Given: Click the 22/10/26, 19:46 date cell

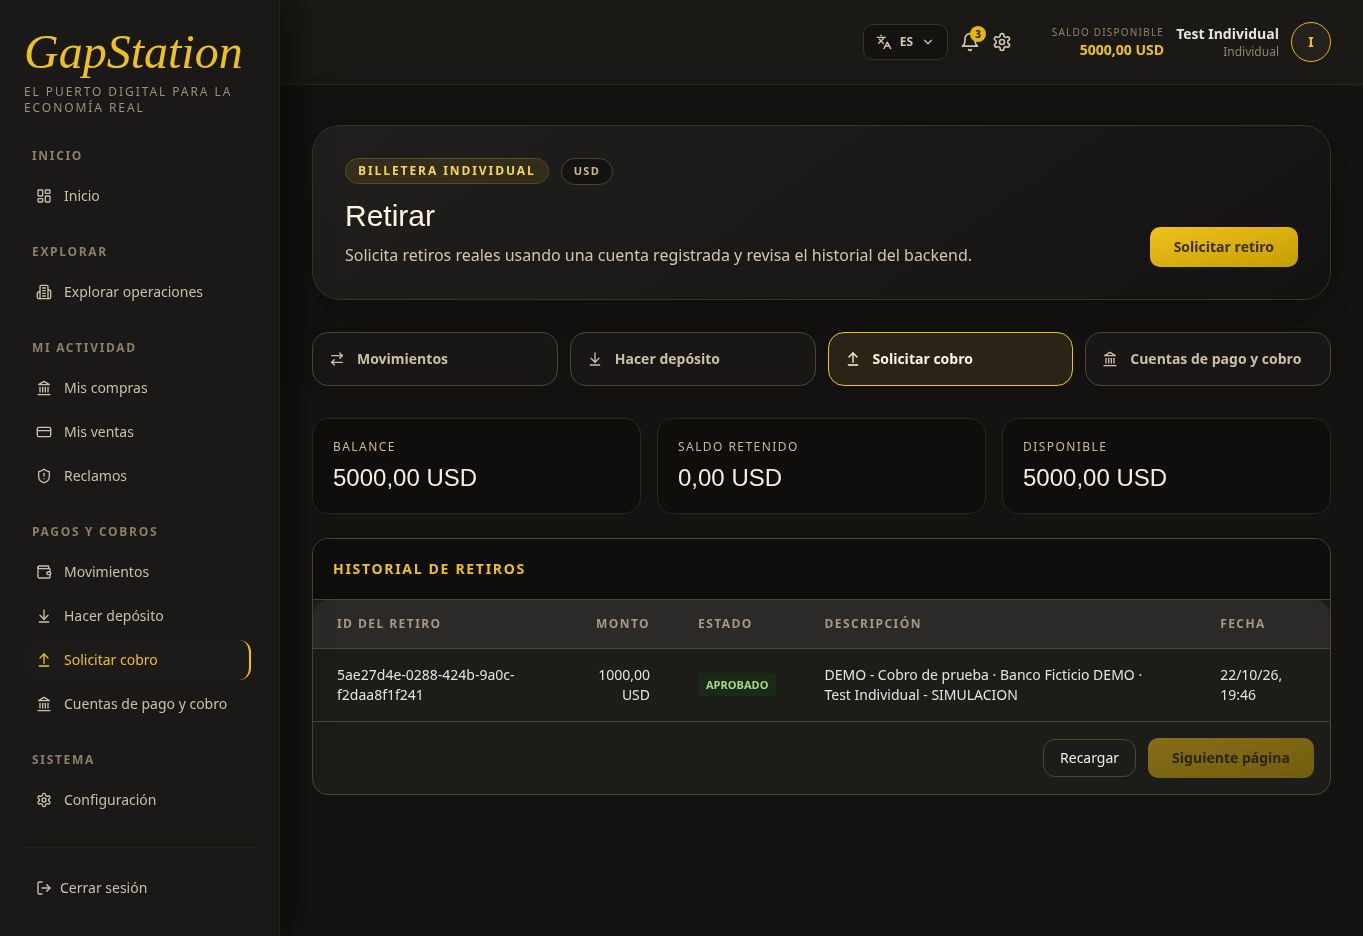Looking at the screenshot, I should 1251,685.
